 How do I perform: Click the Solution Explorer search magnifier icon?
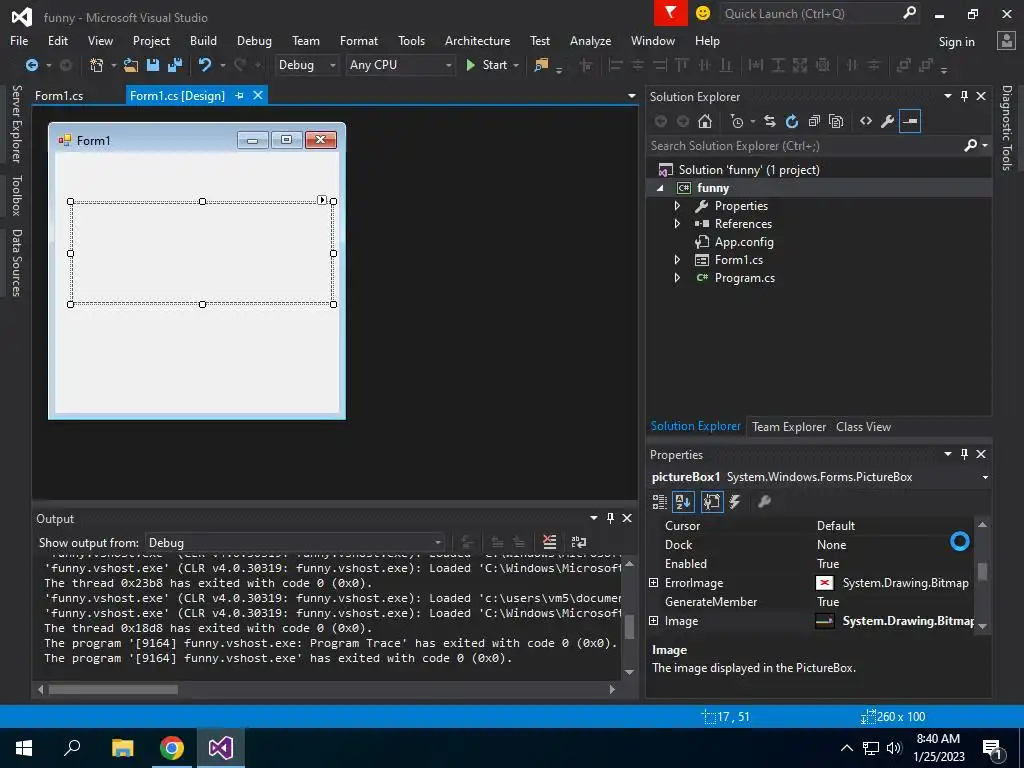pyautogui.click(x=971, y=145)
